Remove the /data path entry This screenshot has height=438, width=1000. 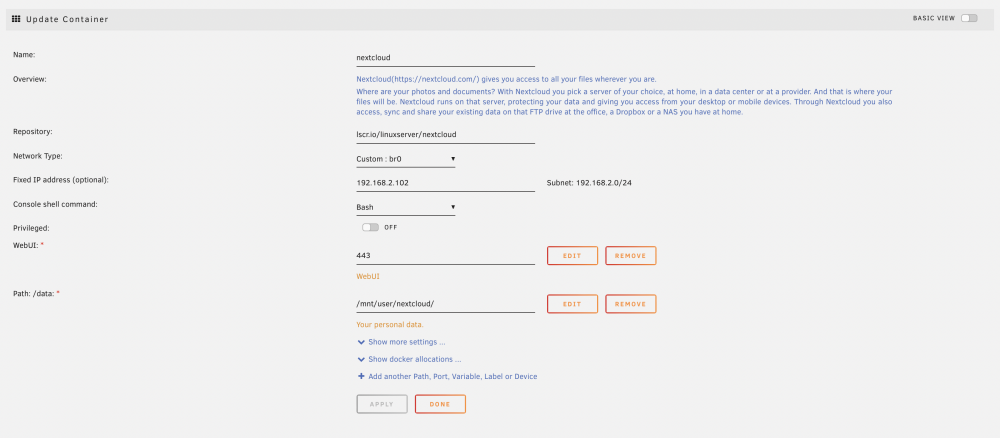[631, 304]
